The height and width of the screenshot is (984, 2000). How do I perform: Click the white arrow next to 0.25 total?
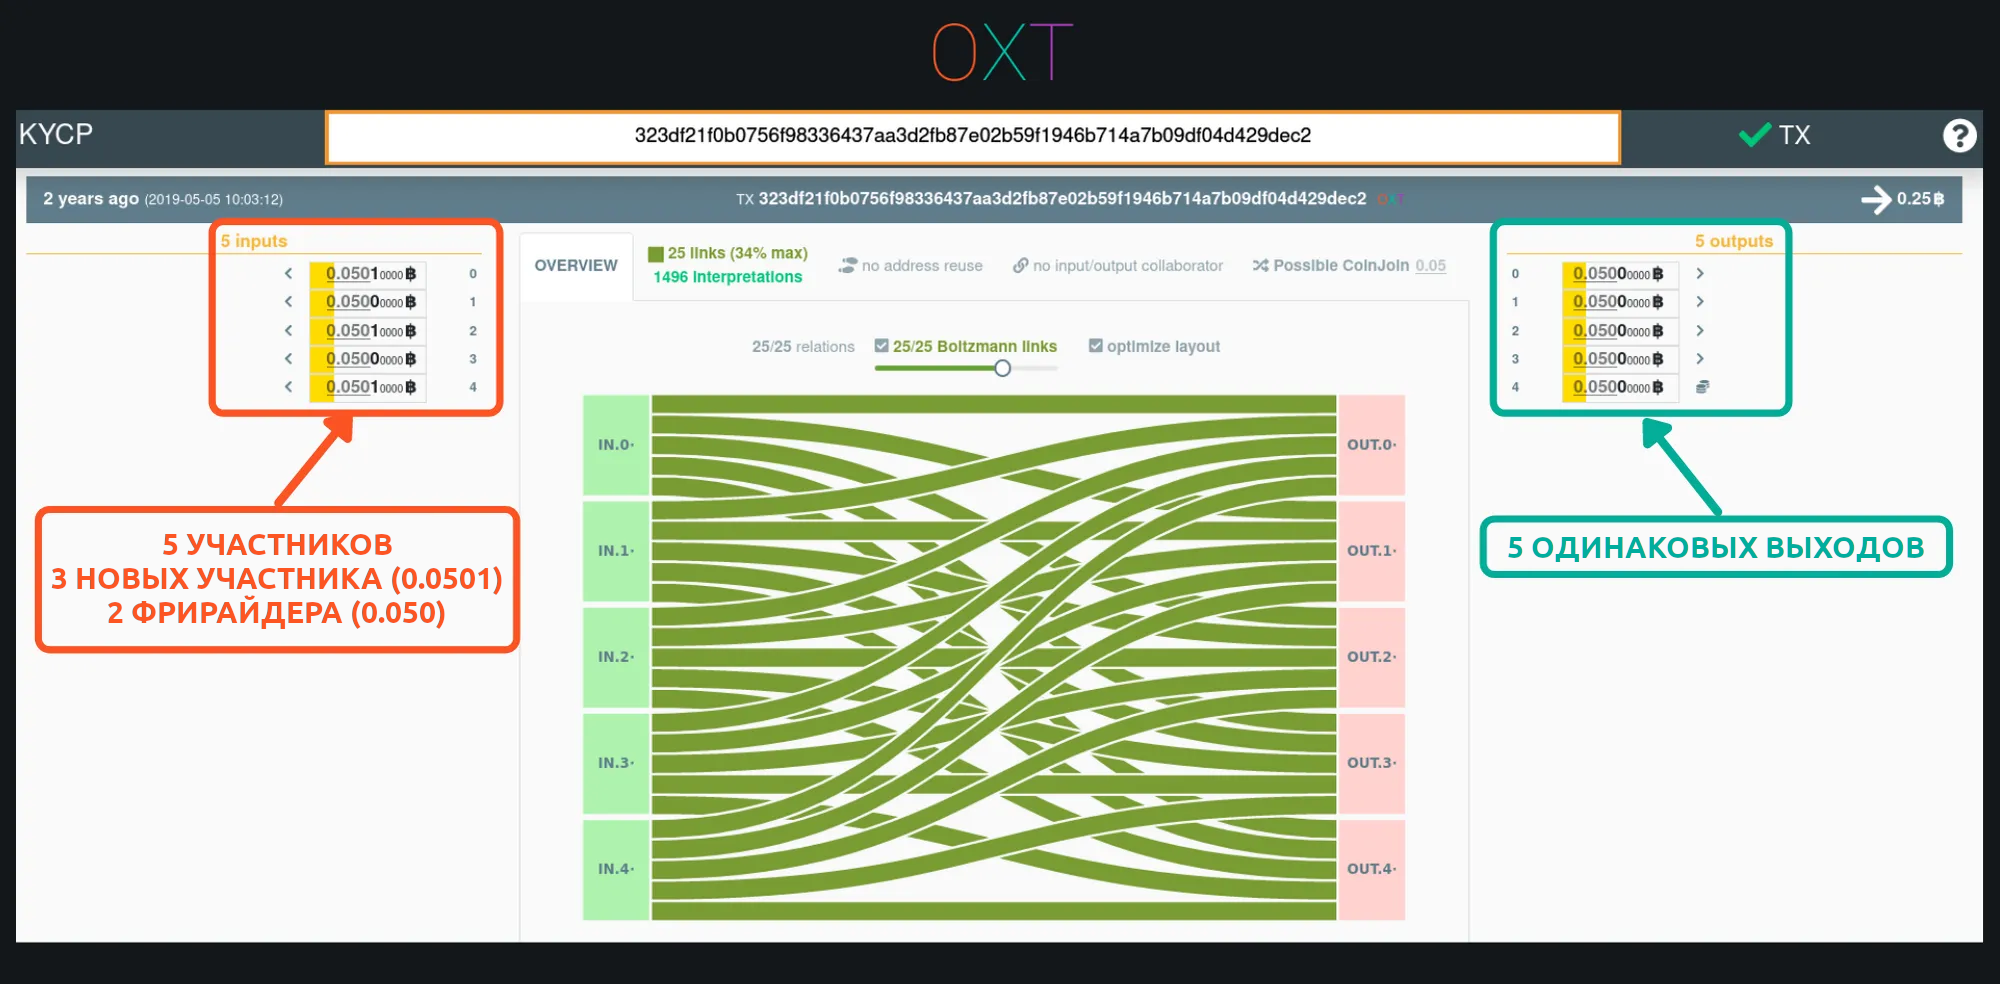point(1875,199)
